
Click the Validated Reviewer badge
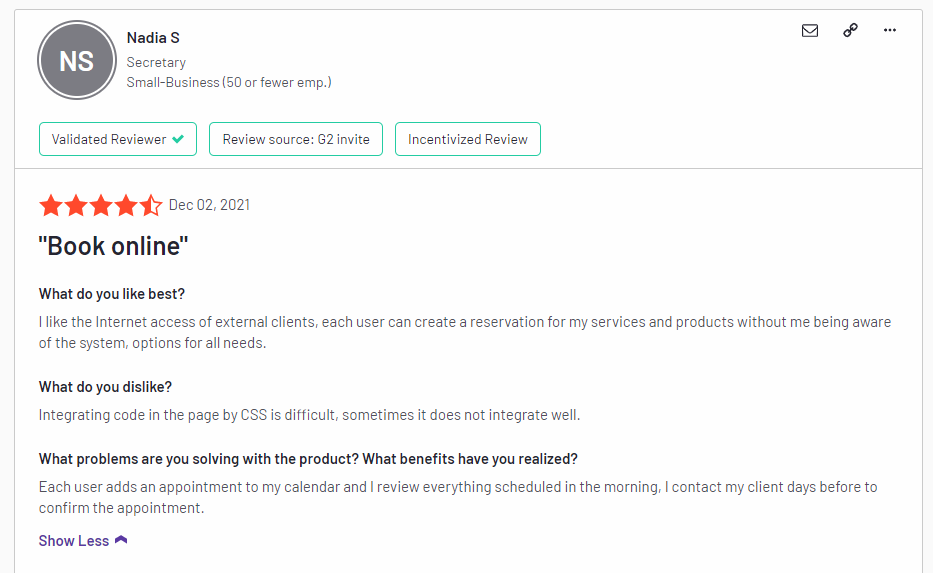pos(118,139)
